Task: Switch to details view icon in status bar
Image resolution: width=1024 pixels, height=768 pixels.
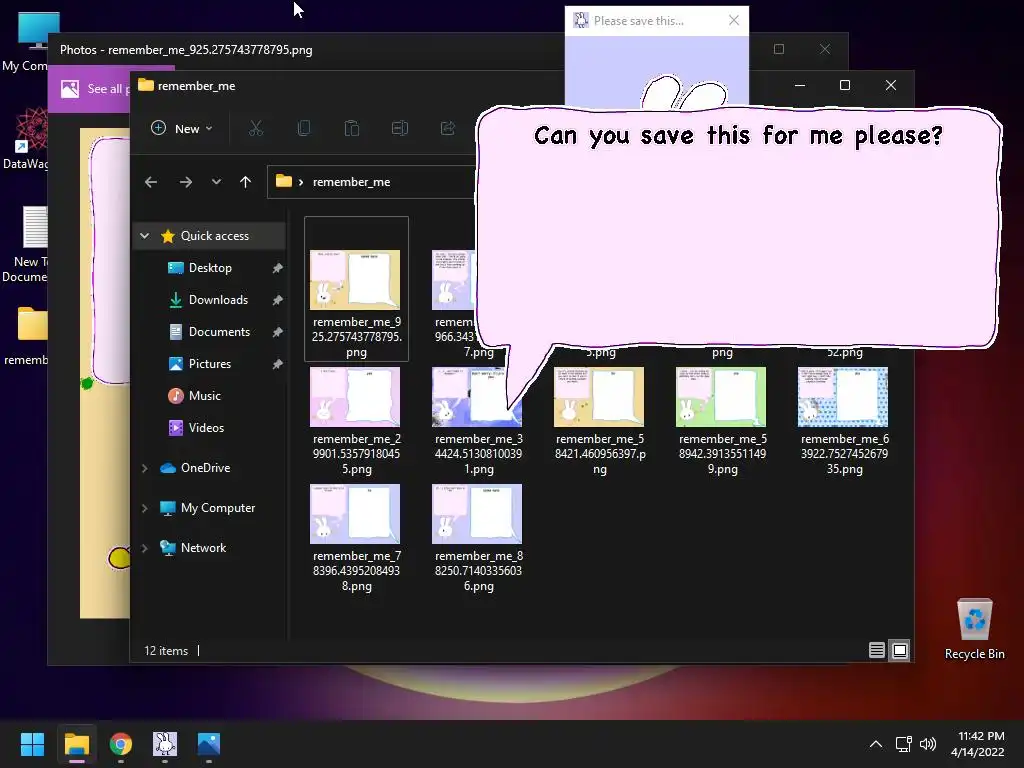Action: coord(877,650)
